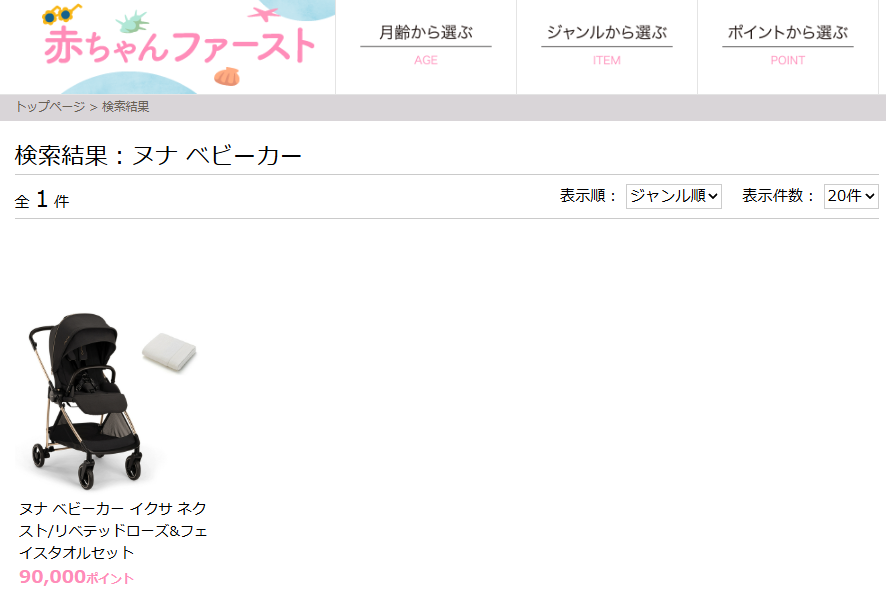Viewport: 886px width, 594px height.
Task: Click the pink airplane icon in banner
Action: pos(264,14)
